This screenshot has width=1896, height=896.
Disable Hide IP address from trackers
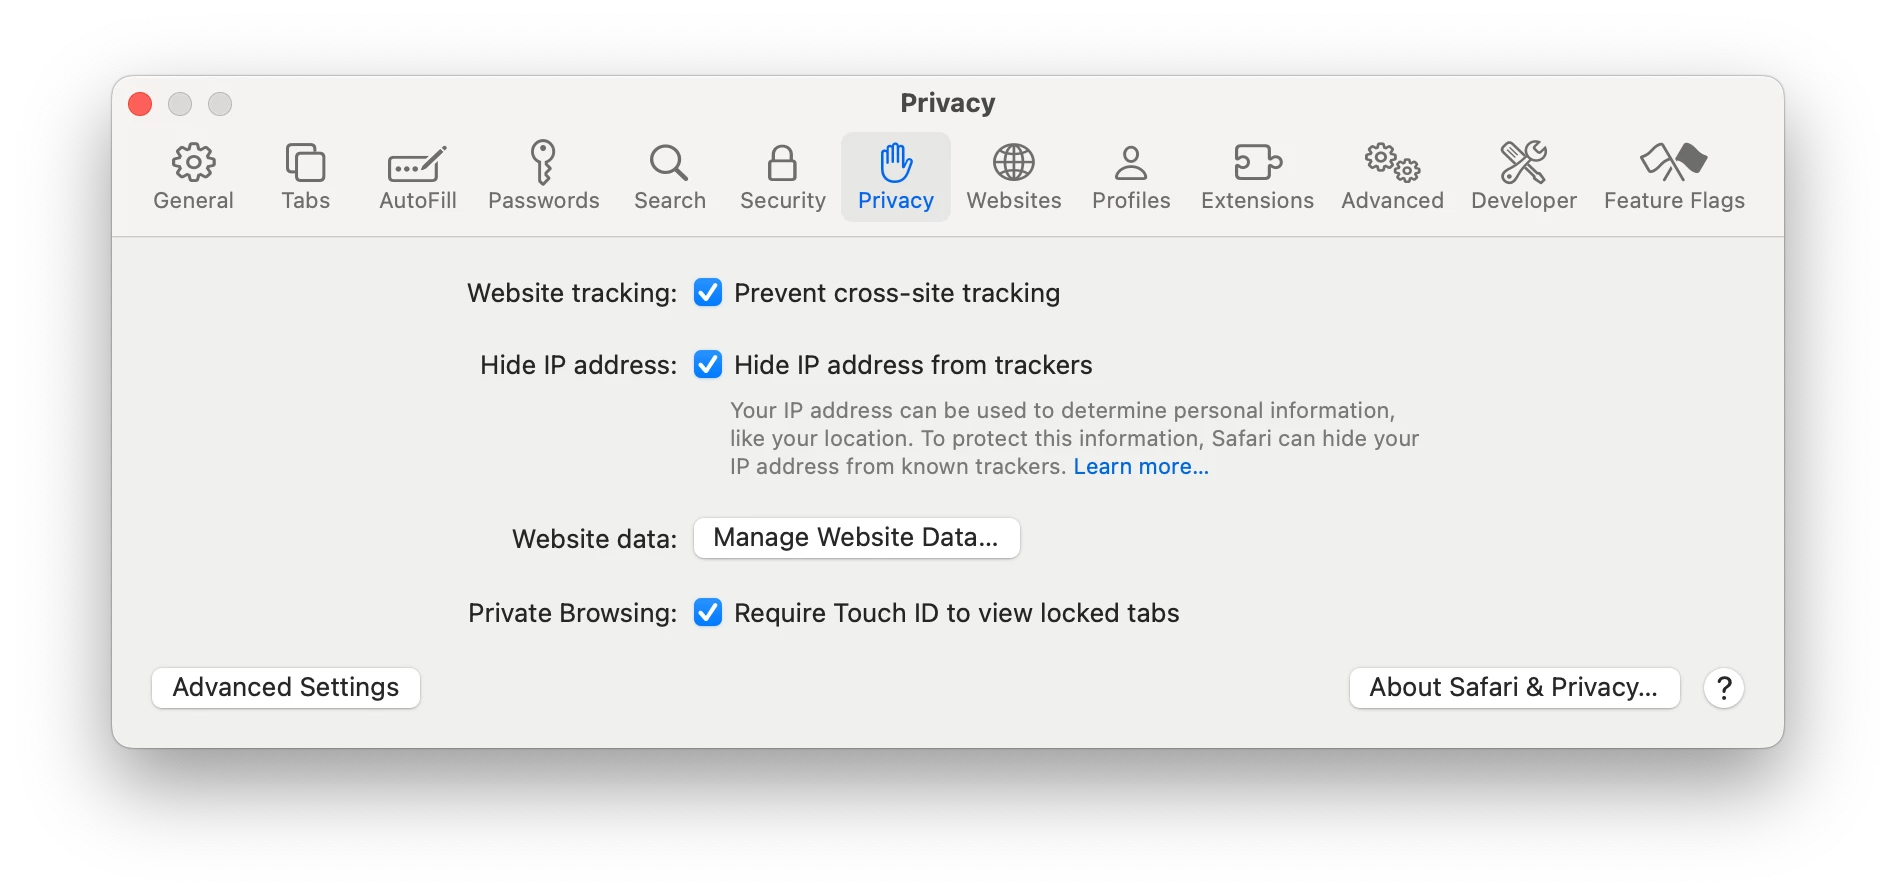coord(708,365)
